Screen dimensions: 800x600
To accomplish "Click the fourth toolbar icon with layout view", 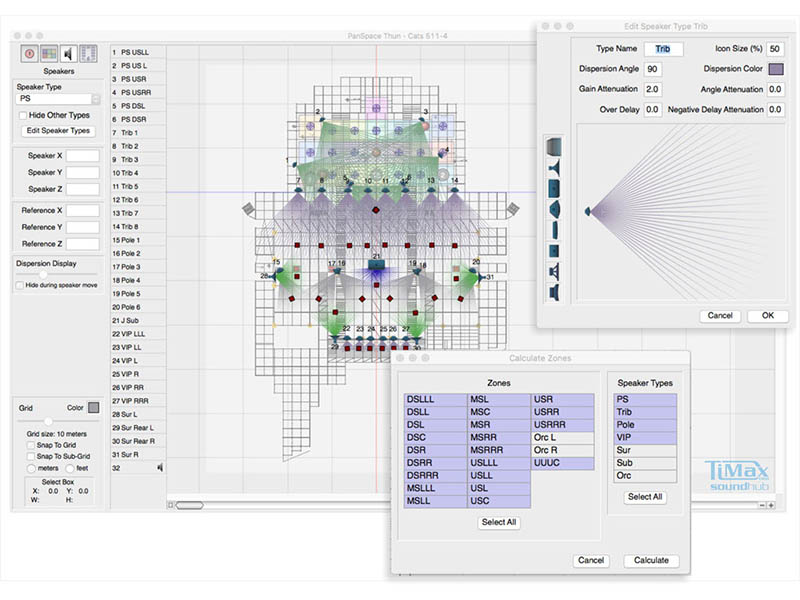I will pyautogui.click(x=88, y=53).
